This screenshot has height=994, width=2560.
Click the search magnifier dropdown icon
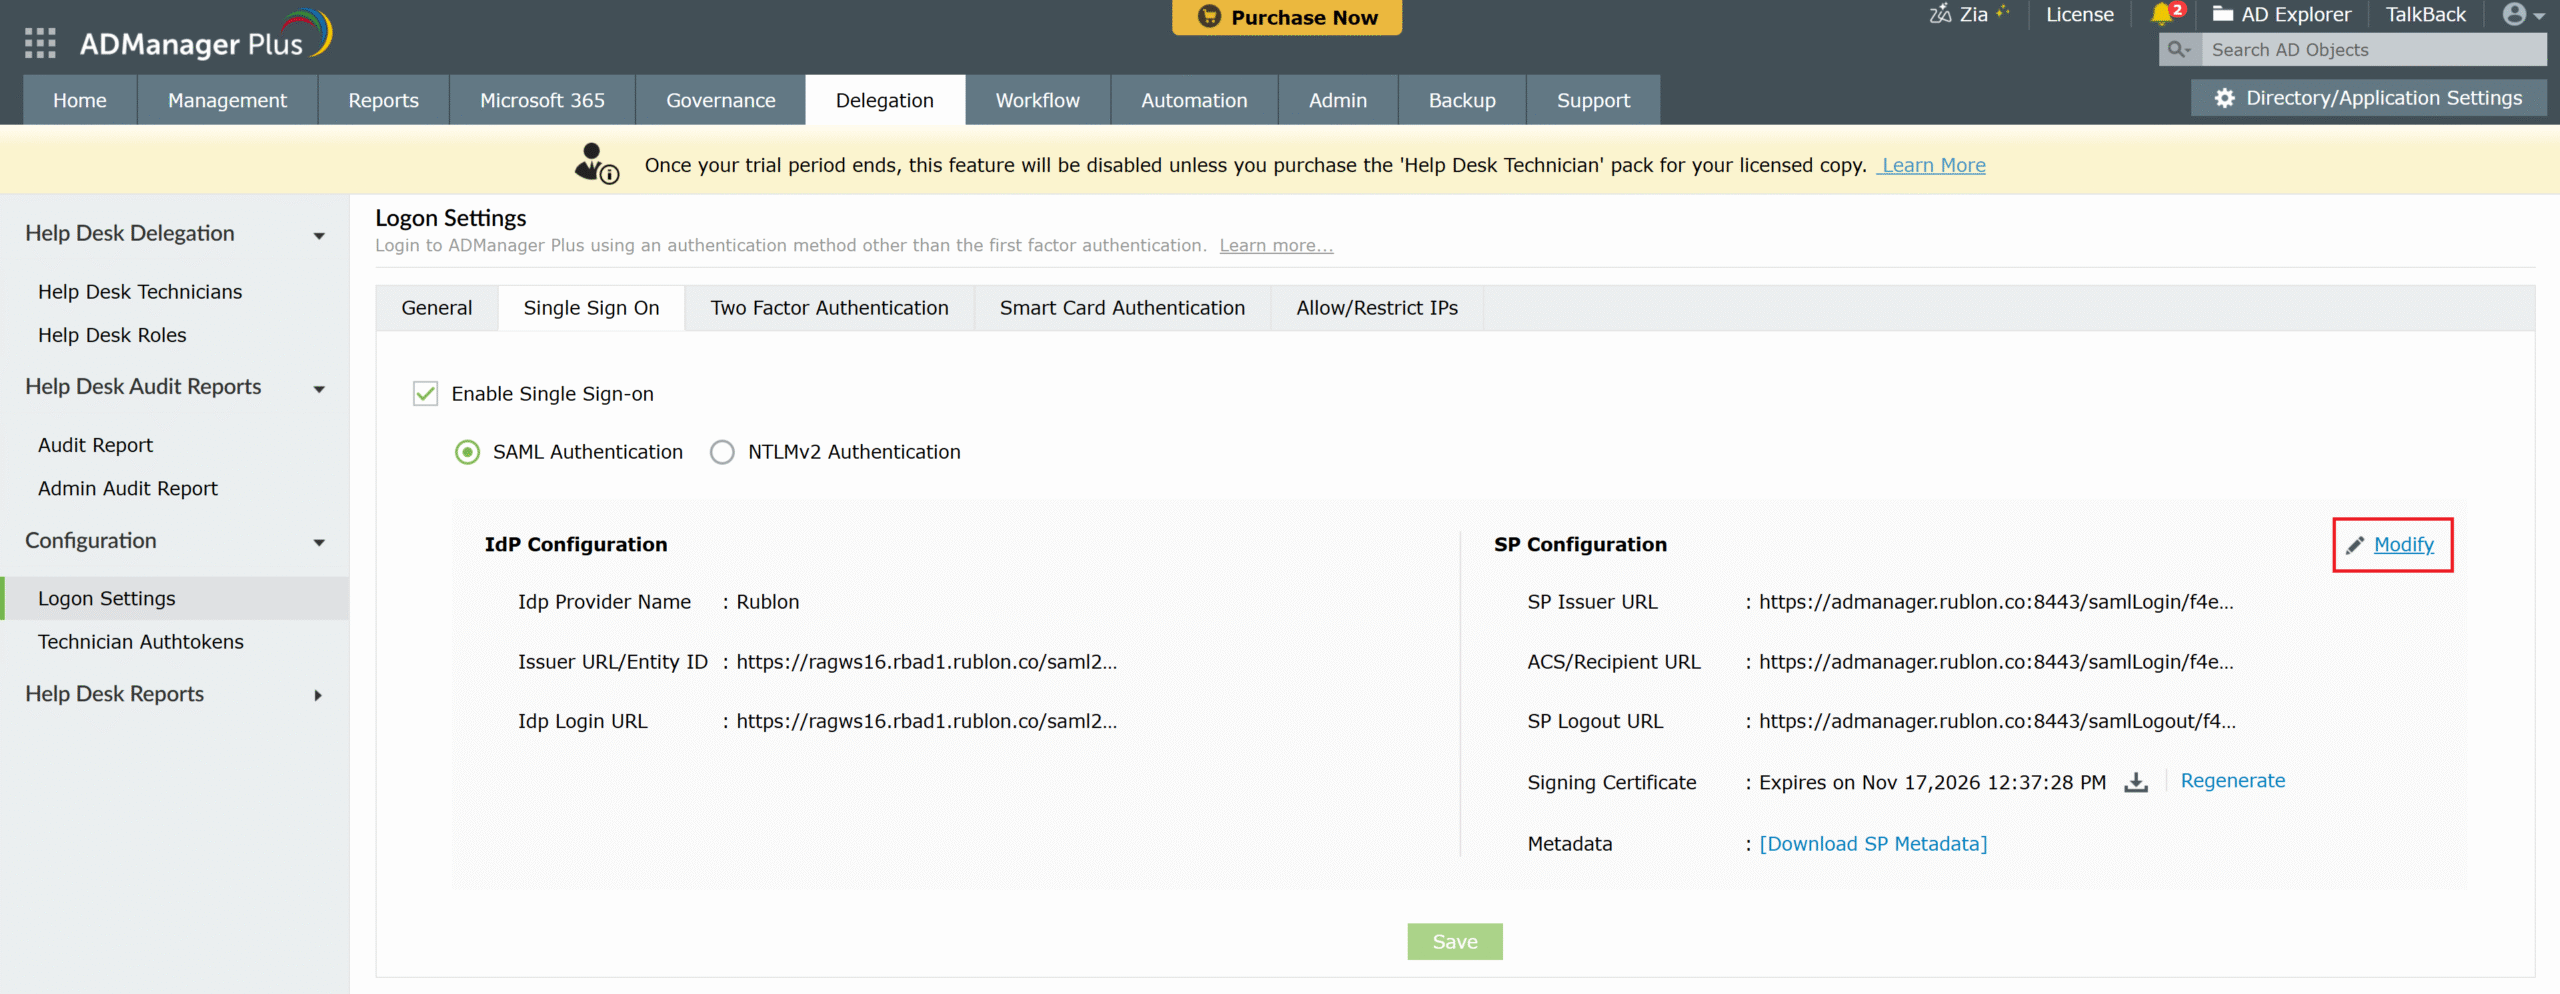click(2179, 50)
